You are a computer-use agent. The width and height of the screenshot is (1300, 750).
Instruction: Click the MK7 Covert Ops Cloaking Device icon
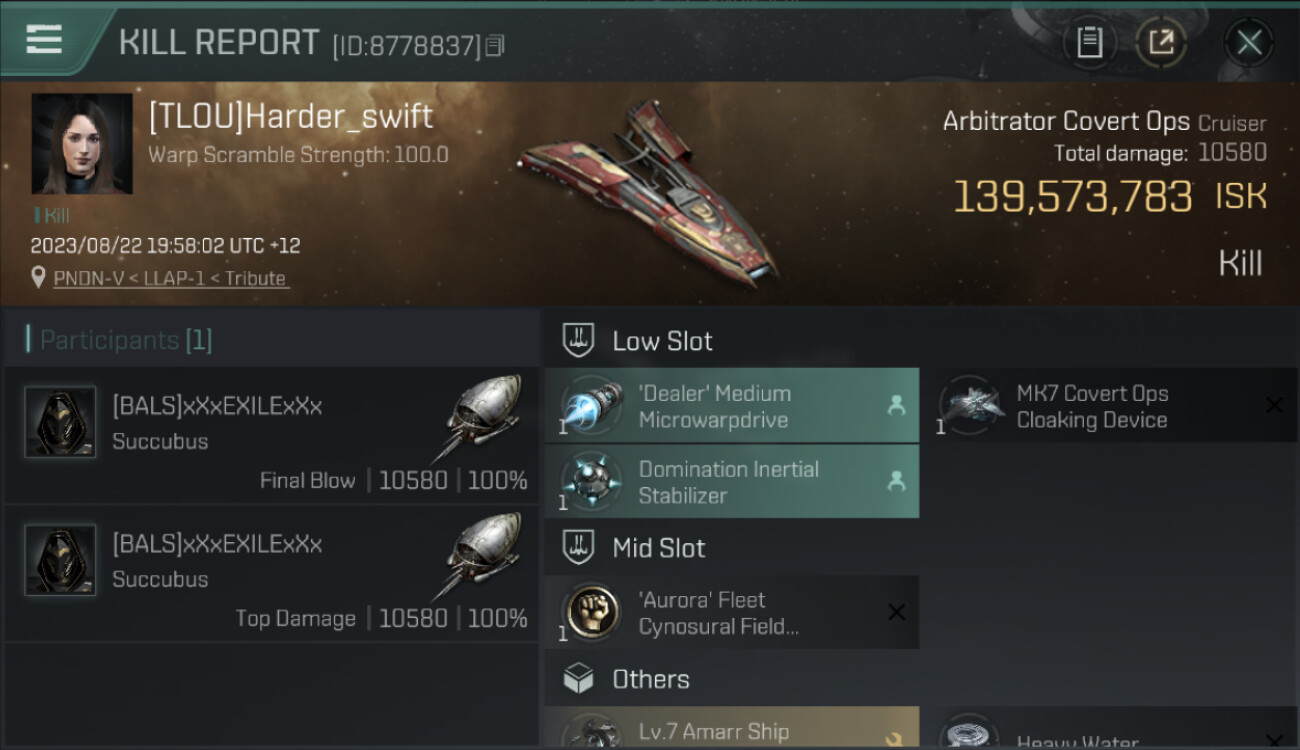click(971, 406)
